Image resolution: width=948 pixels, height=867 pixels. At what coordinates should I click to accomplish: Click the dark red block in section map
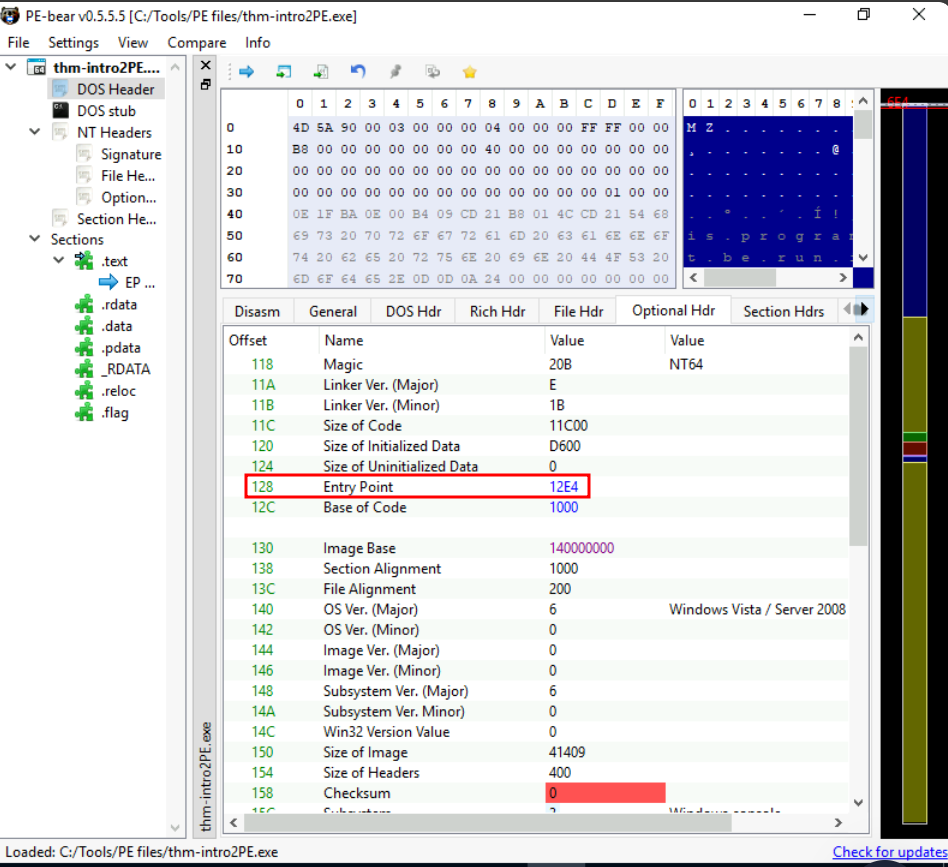point(915,448)
